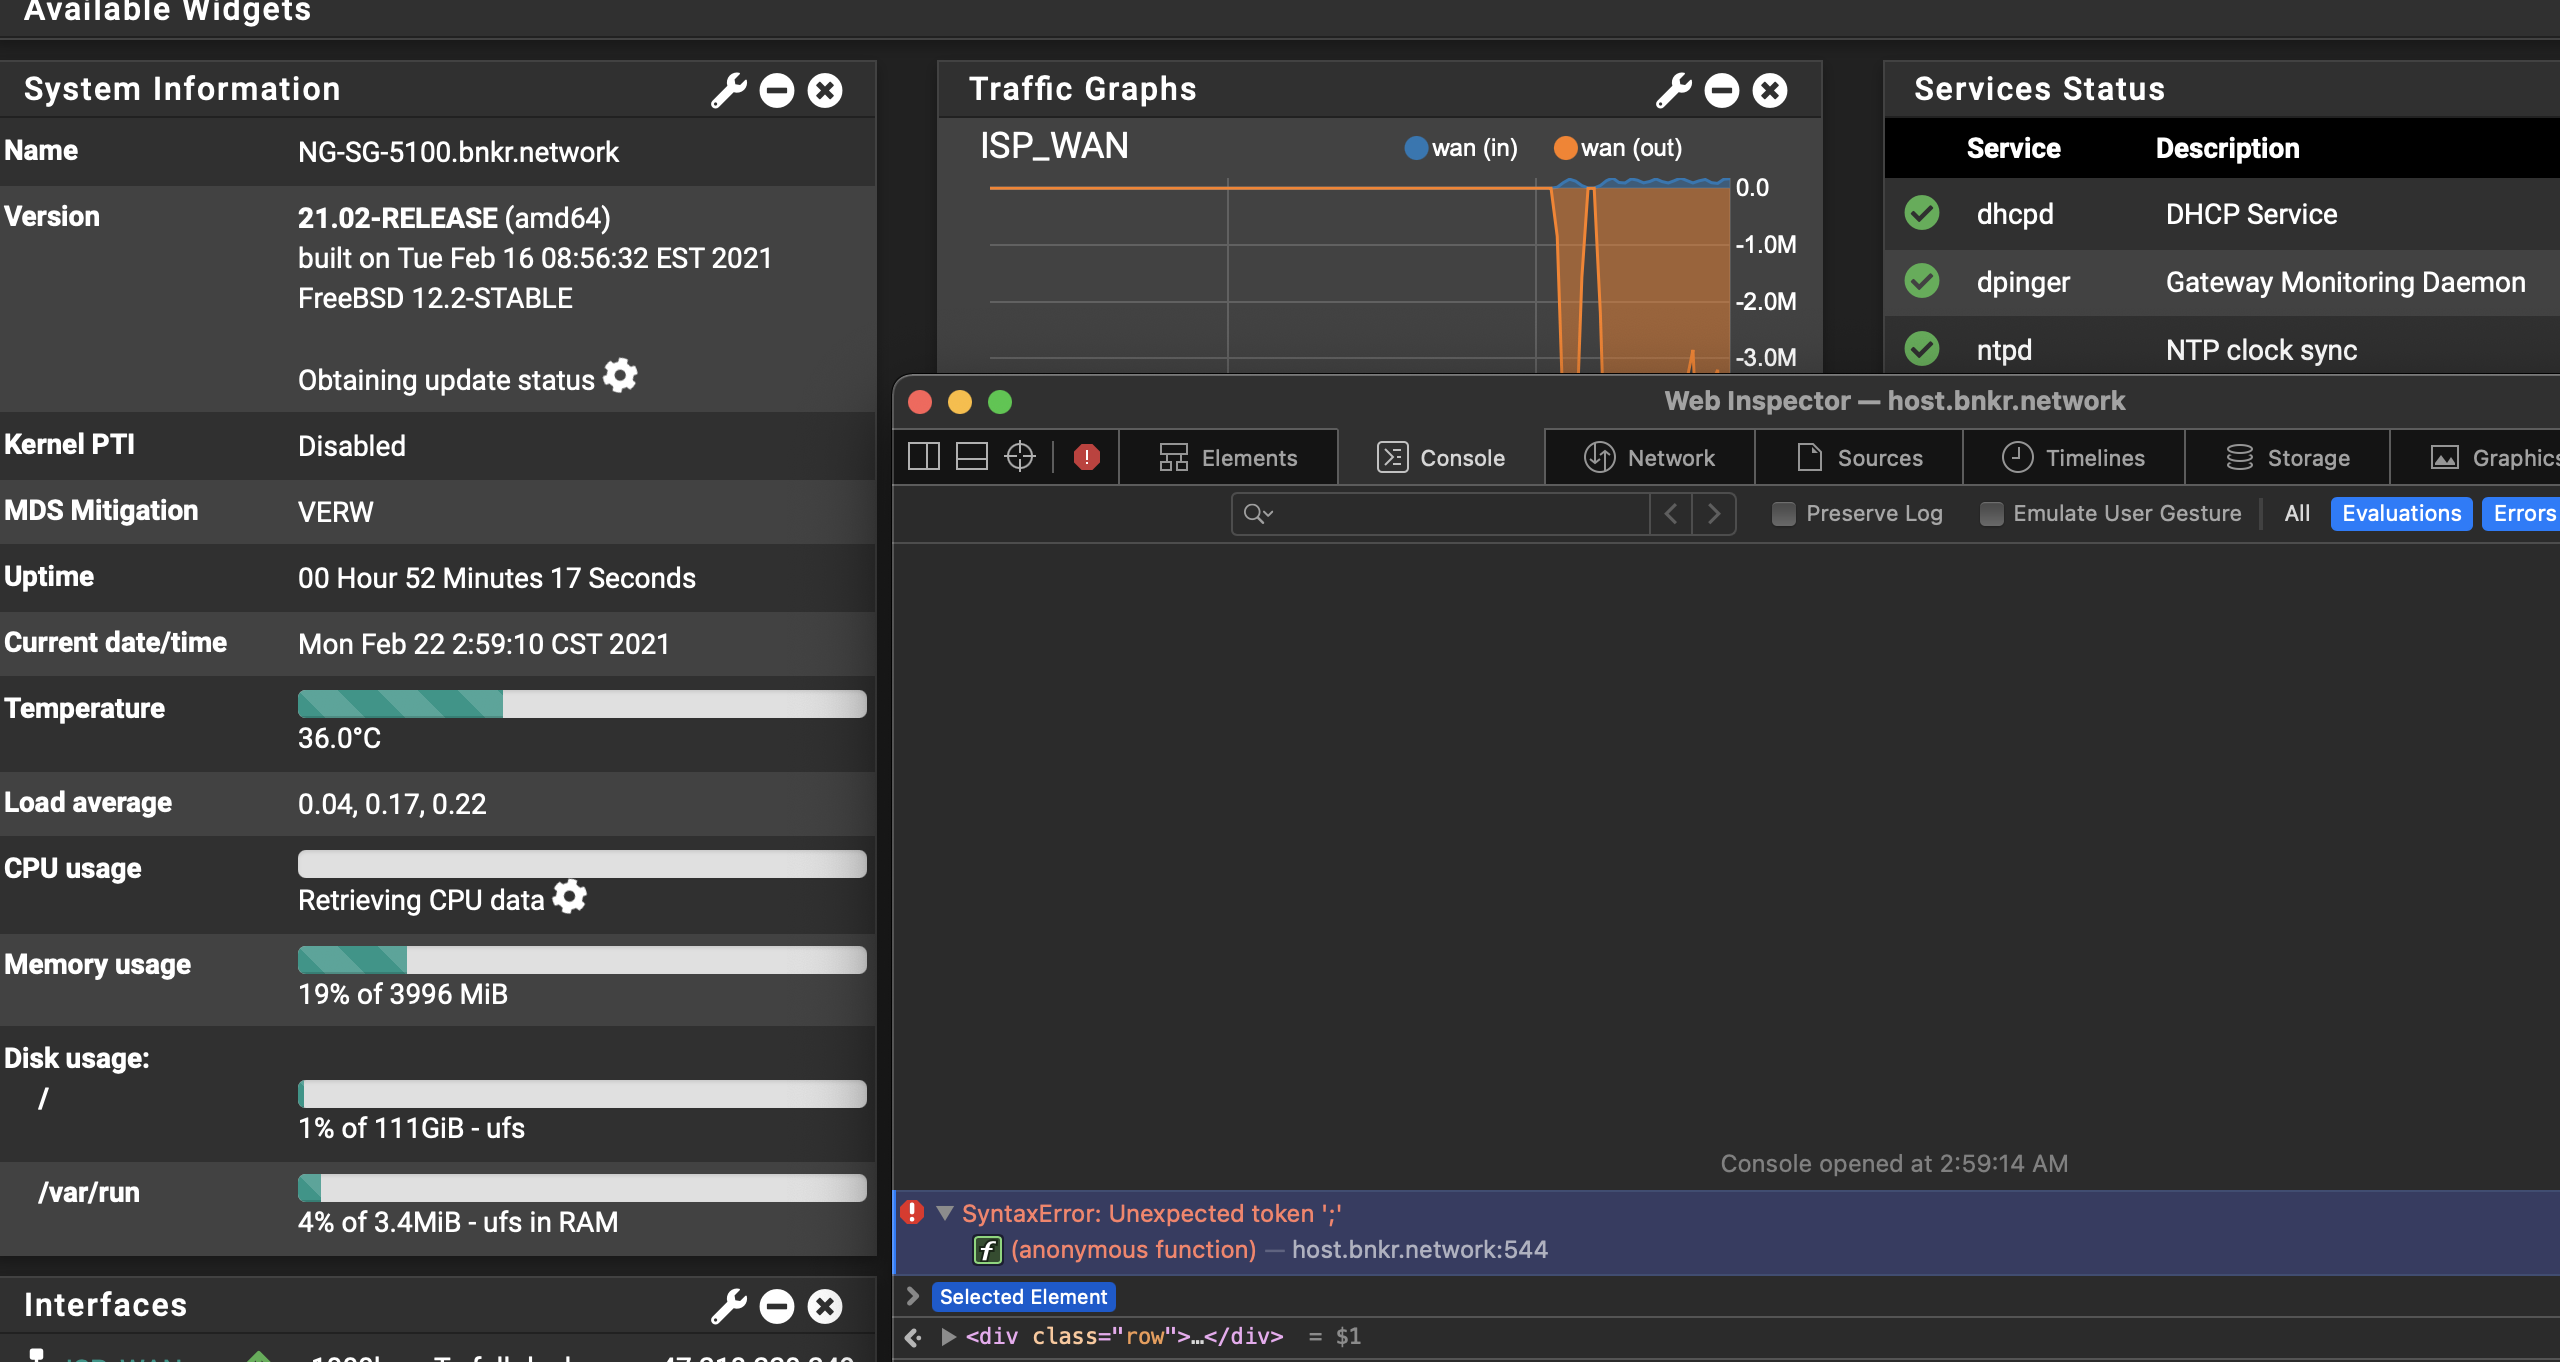Click the update status gear icon
This screenshot has width=2560, height=1362.
(620, 376)
